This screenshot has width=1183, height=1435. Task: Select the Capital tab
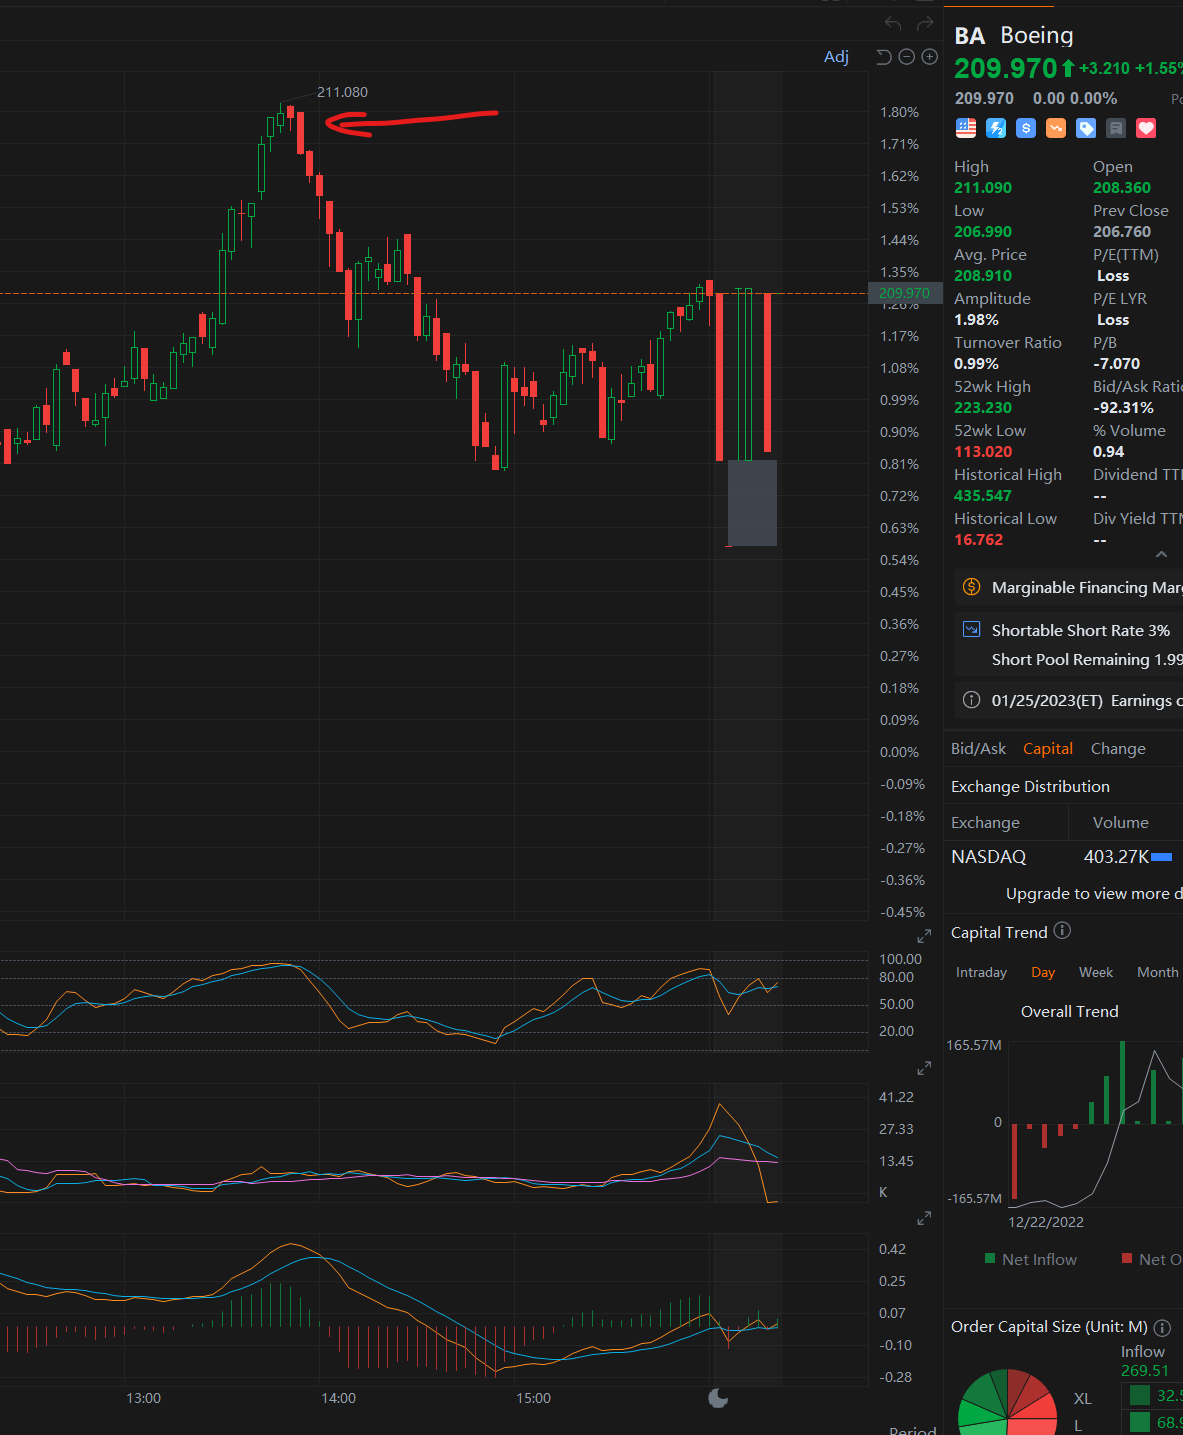[x=1047, y=748]
